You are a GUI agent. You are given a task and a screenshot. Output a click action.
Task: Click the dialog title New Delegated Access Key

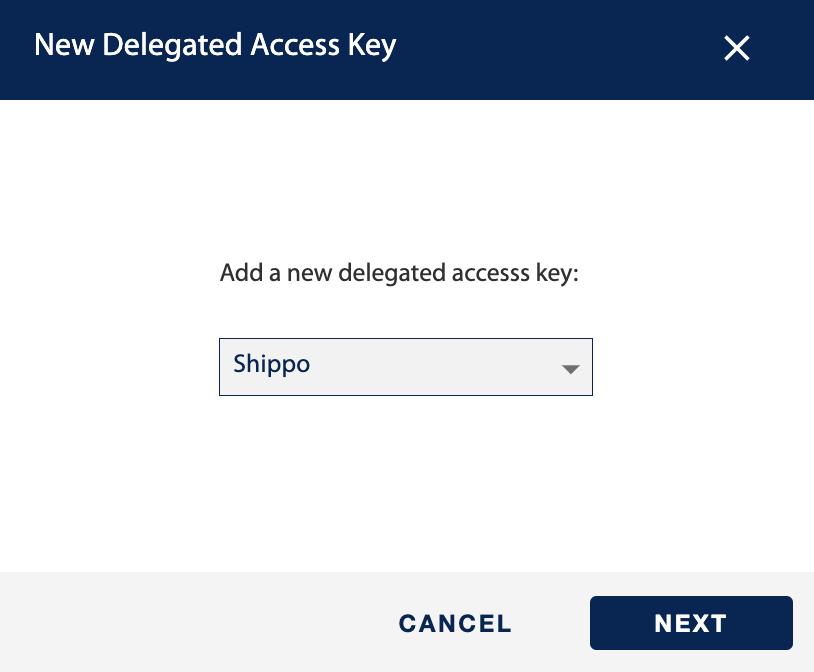pyautogui.click(x=215, y=45)
